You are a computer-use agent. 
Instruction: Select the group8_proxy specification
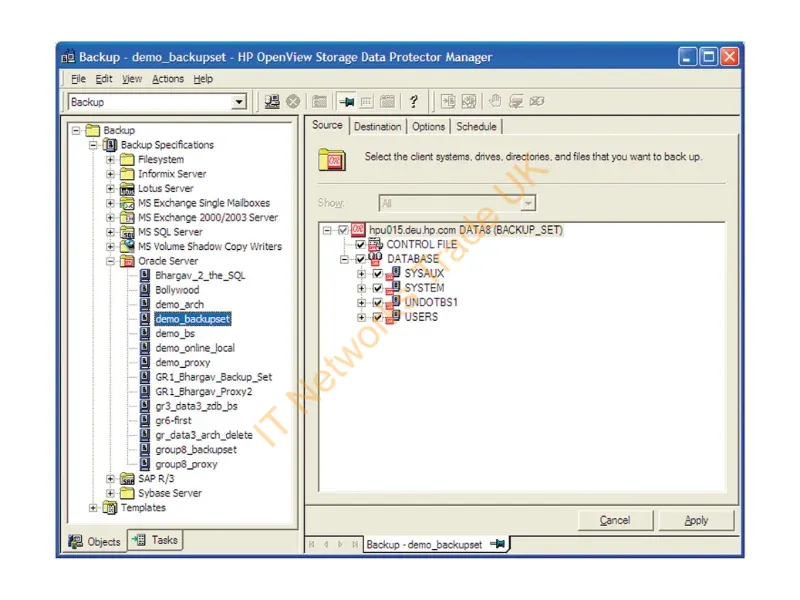click(186, 464)
